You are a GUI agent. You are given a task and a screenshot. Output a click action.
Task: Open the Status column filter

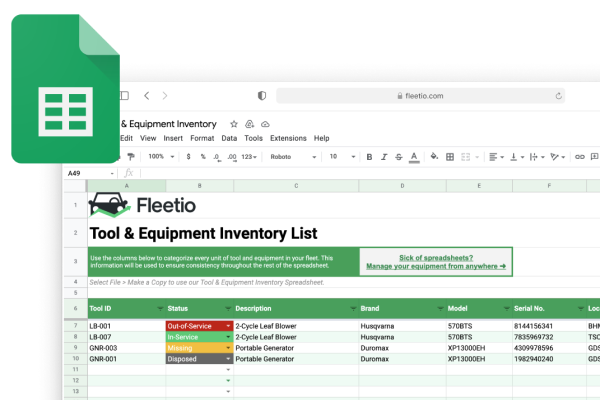pyautogui.click(x=228, y=309)
